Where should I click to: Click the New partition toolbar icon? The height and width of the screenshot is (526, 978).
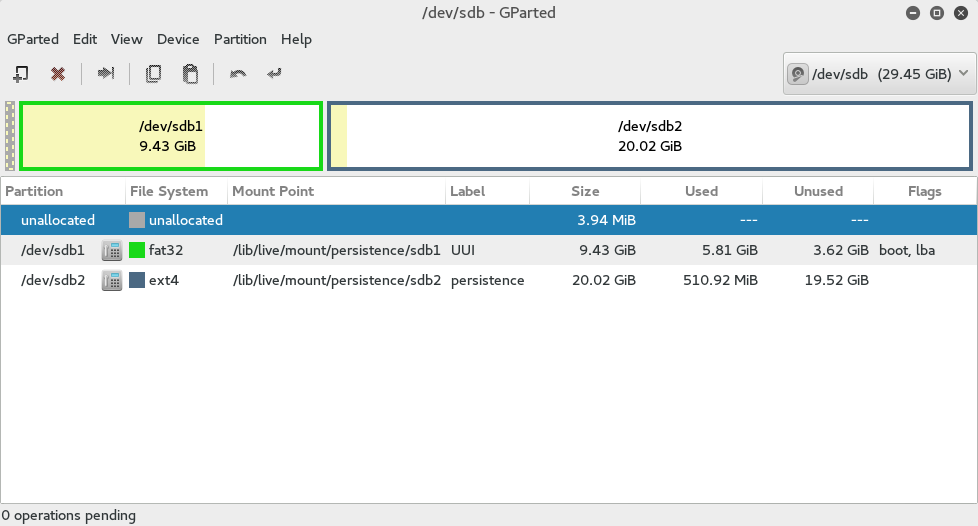(21, 74)
